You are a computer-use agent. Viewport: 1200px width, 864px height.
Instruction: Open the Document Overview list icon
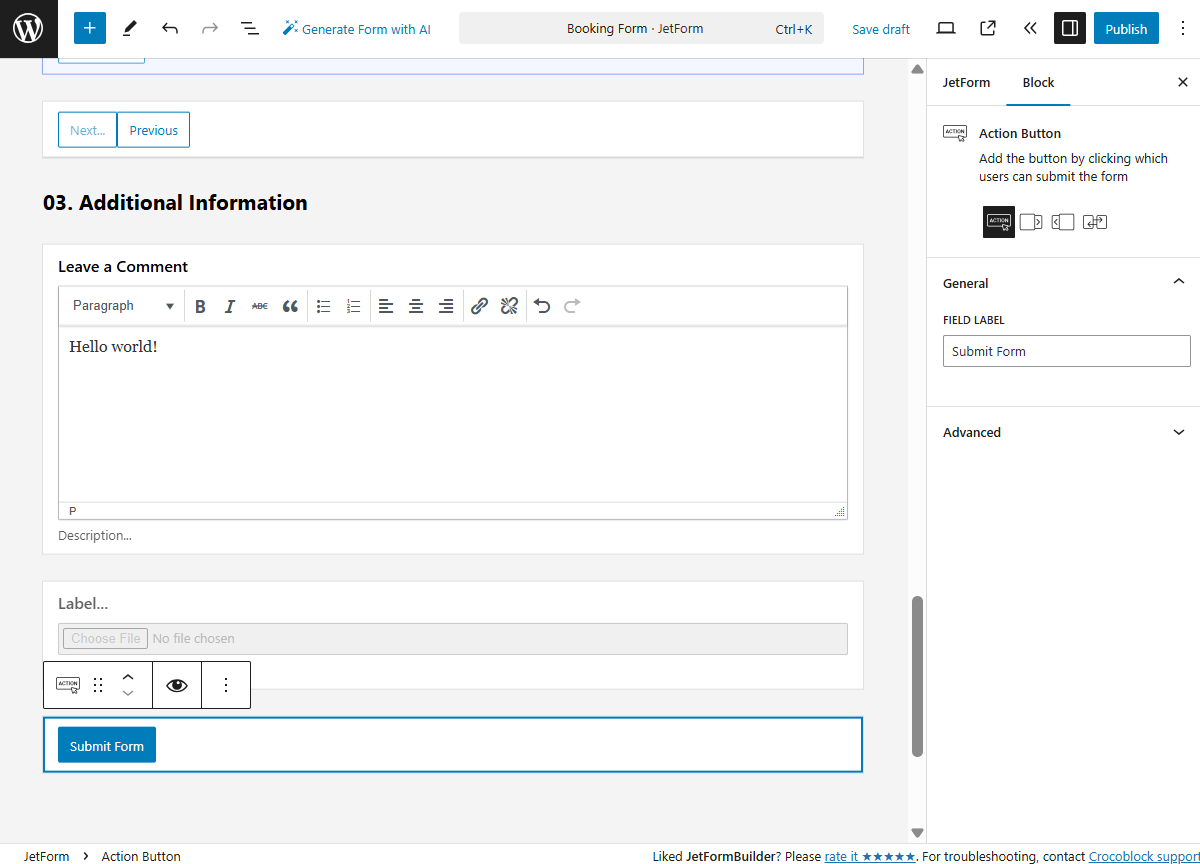pyautogui.click(x=250, y=29)
